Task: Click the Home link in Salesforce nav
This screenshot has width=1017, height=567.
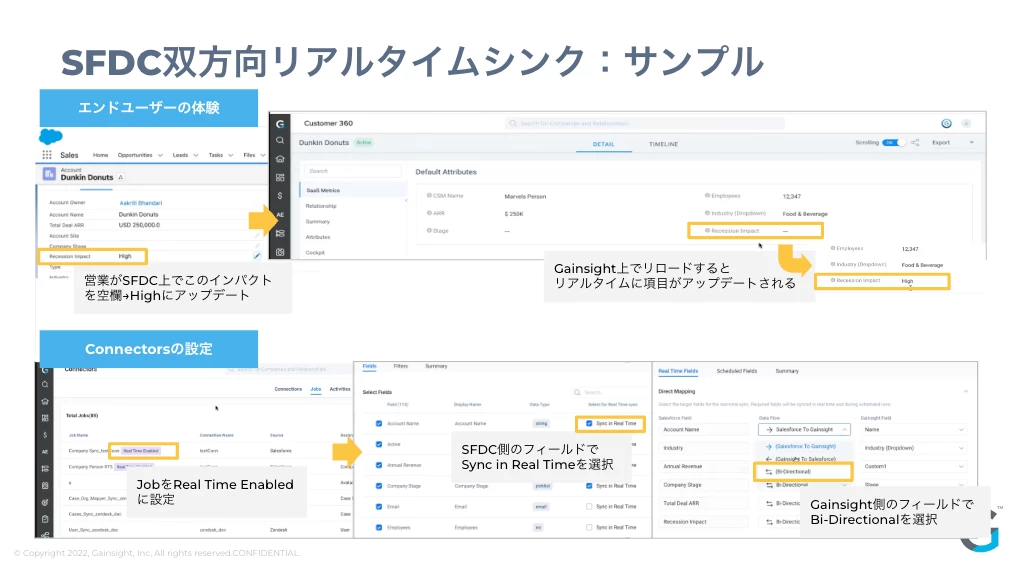Action: (101, 155)
